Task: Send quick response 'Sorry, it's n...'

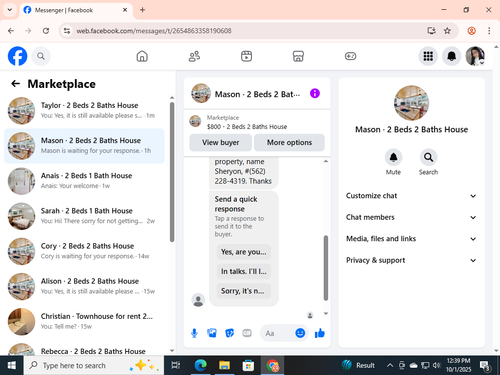Action: 244,291
